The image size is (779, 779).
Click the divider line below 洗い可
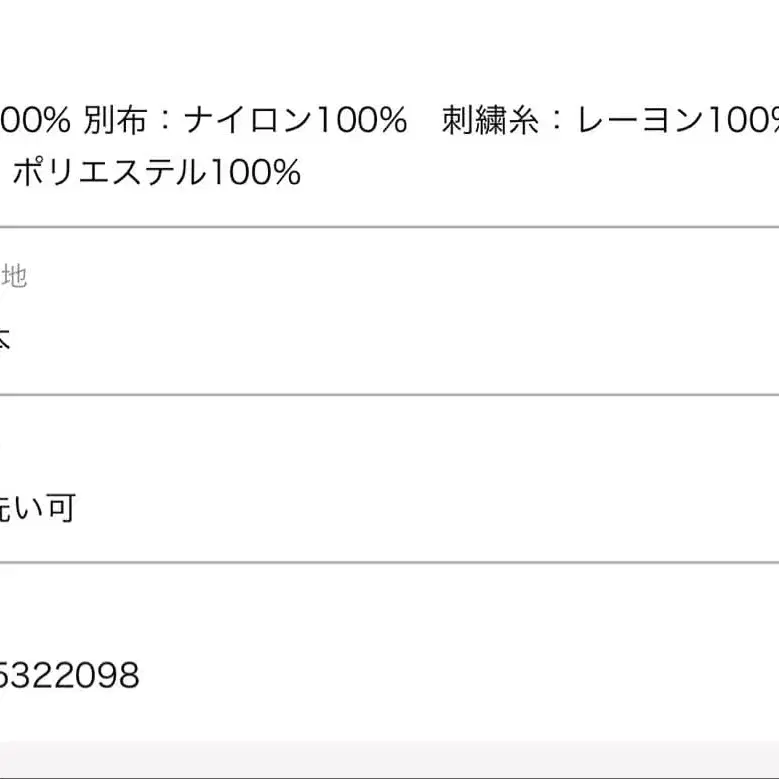pos(389,562)
